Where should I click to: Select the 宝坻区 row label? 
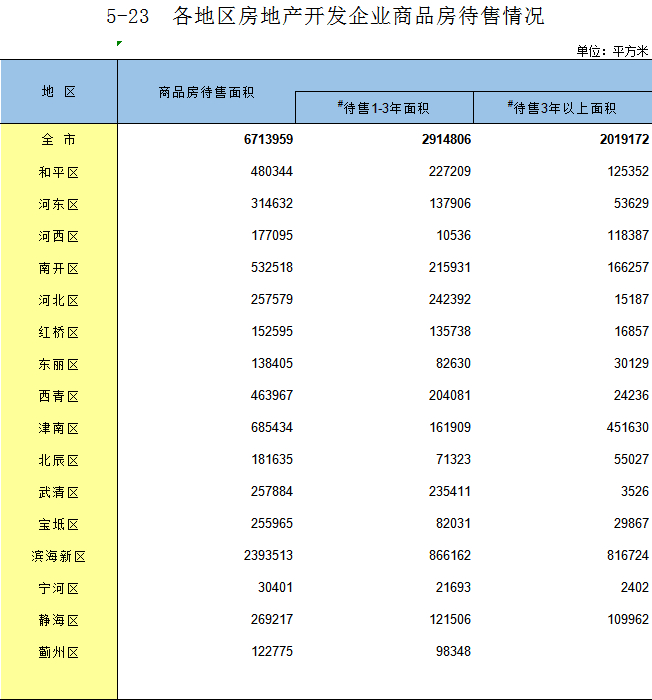[x=59, y=525]
